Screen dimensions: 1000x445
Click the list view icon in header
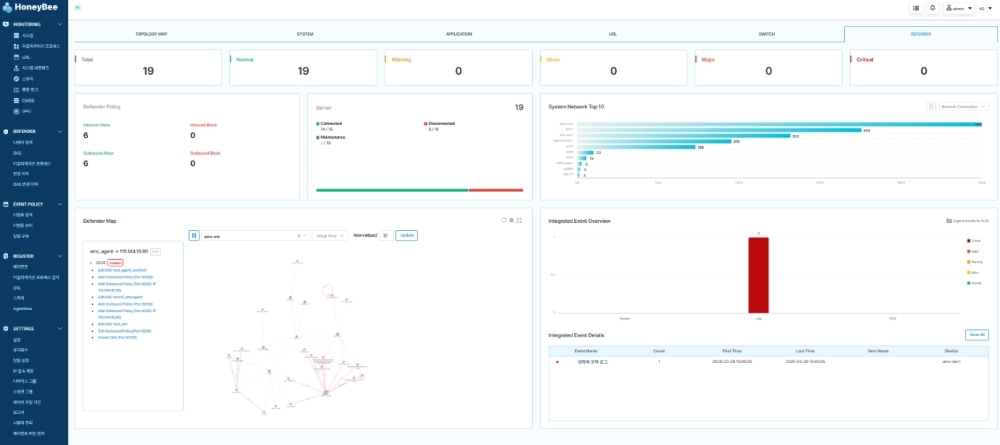point(916,7)
